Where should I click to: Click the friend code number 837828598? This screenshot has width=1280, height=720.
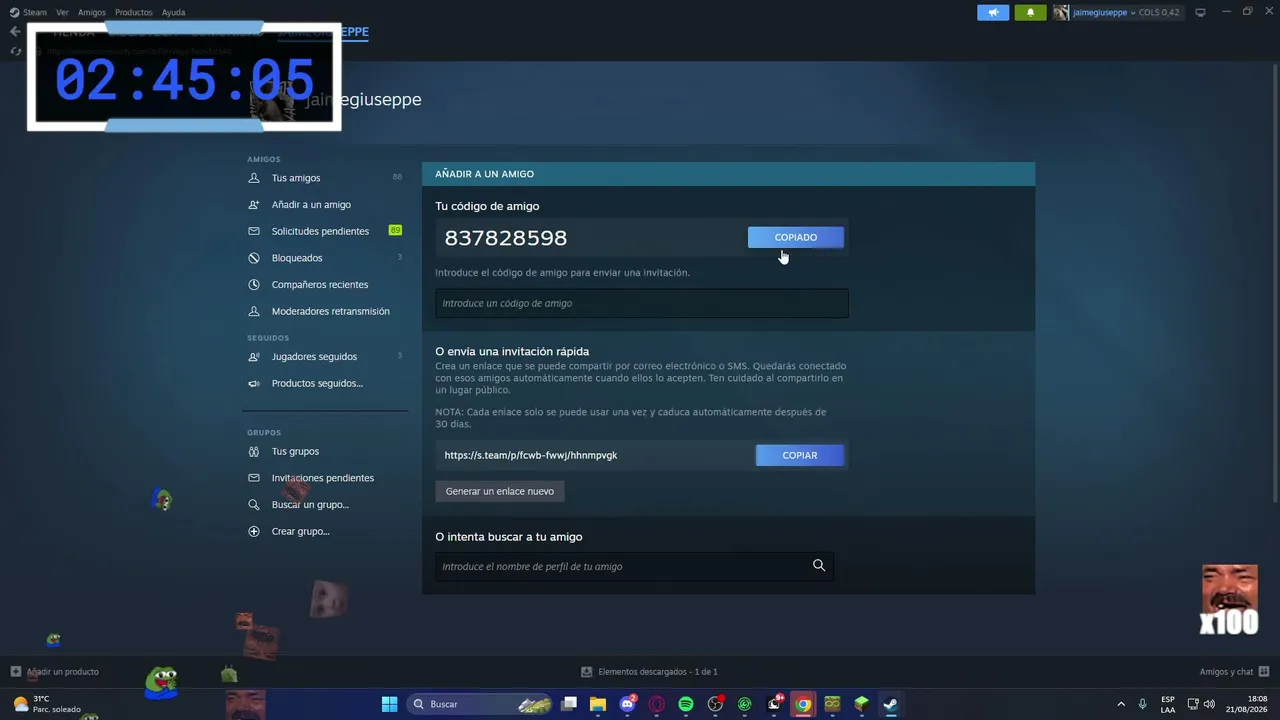pos(506,238)
